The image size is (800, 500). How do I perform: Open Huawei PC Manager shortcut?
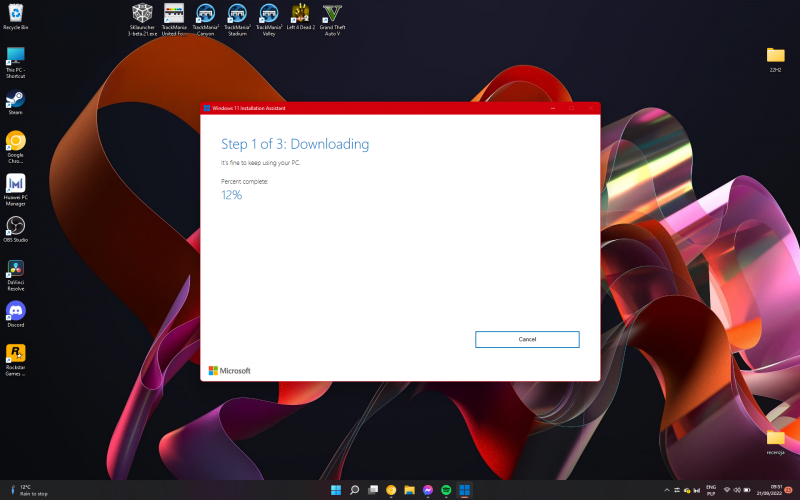(x=15, y=184)
